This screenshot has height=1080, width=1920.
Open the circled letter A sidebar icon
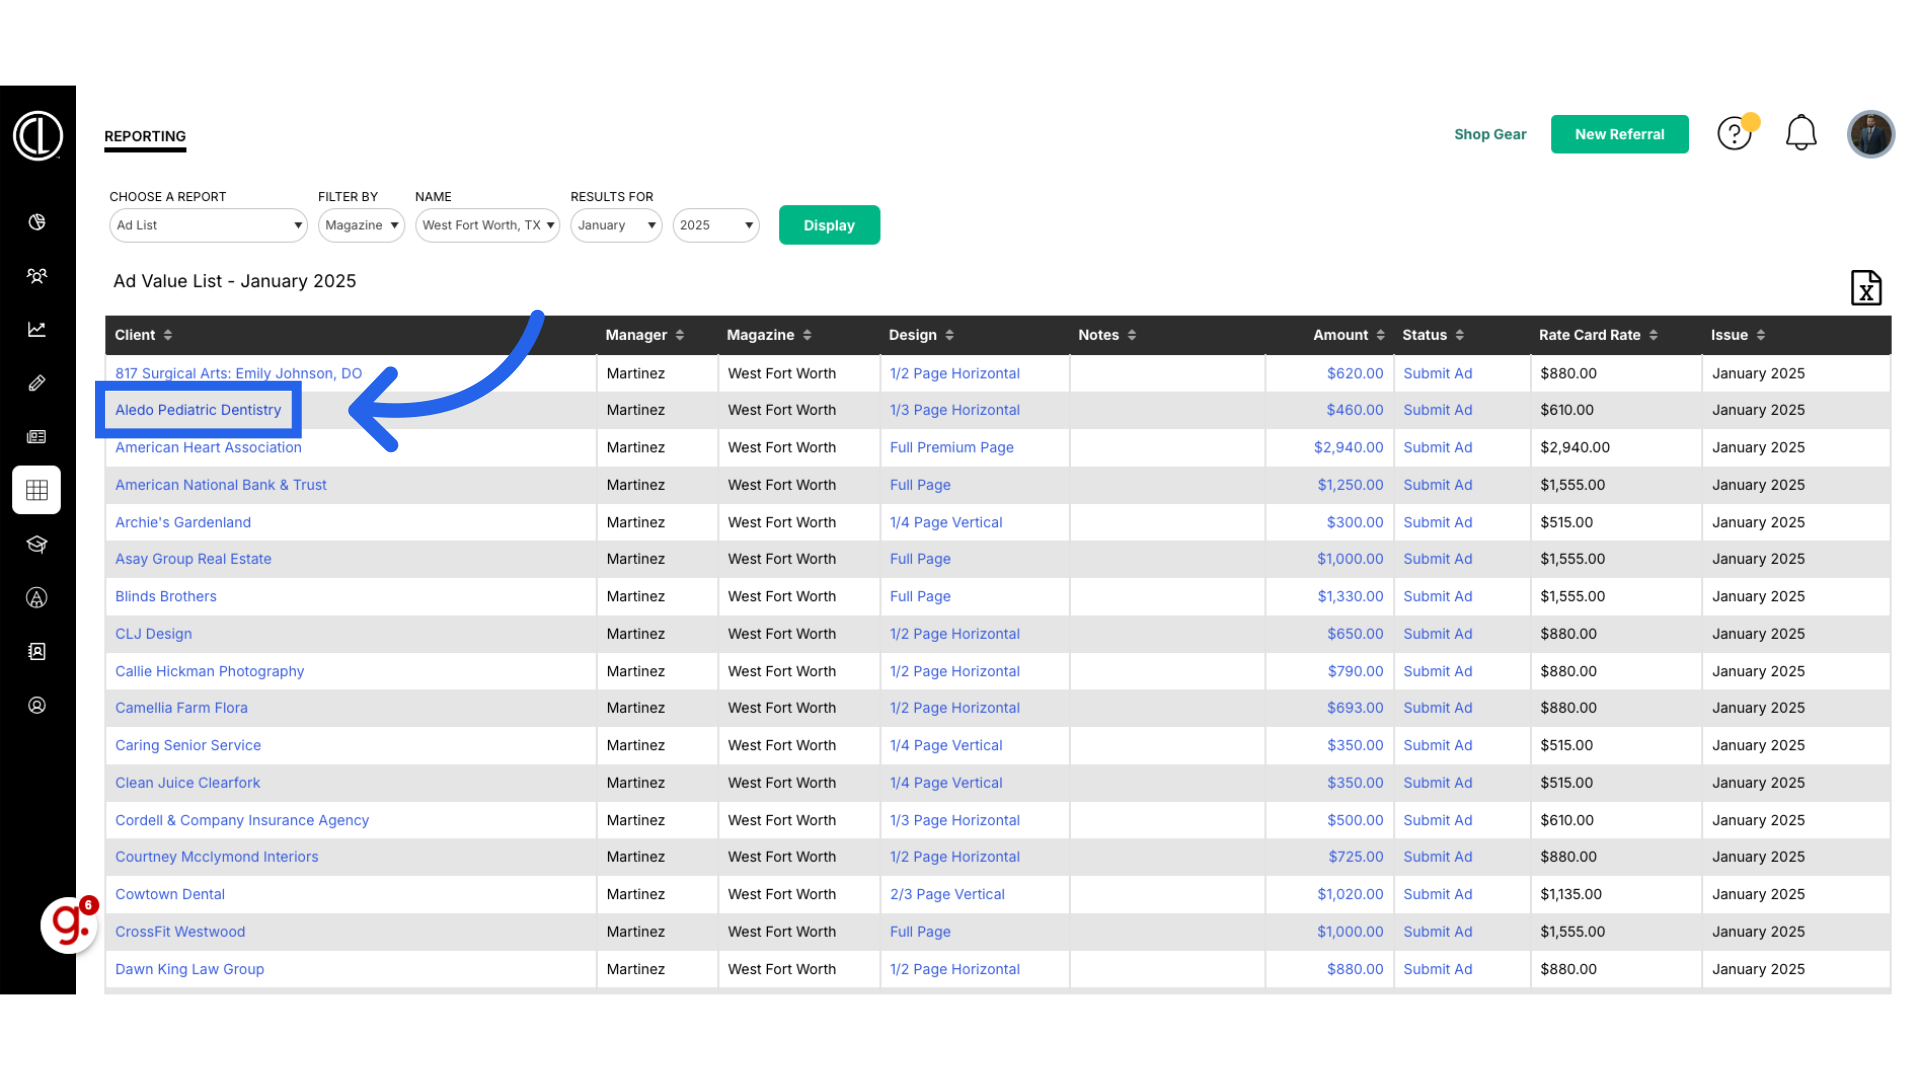click(37, 598)
